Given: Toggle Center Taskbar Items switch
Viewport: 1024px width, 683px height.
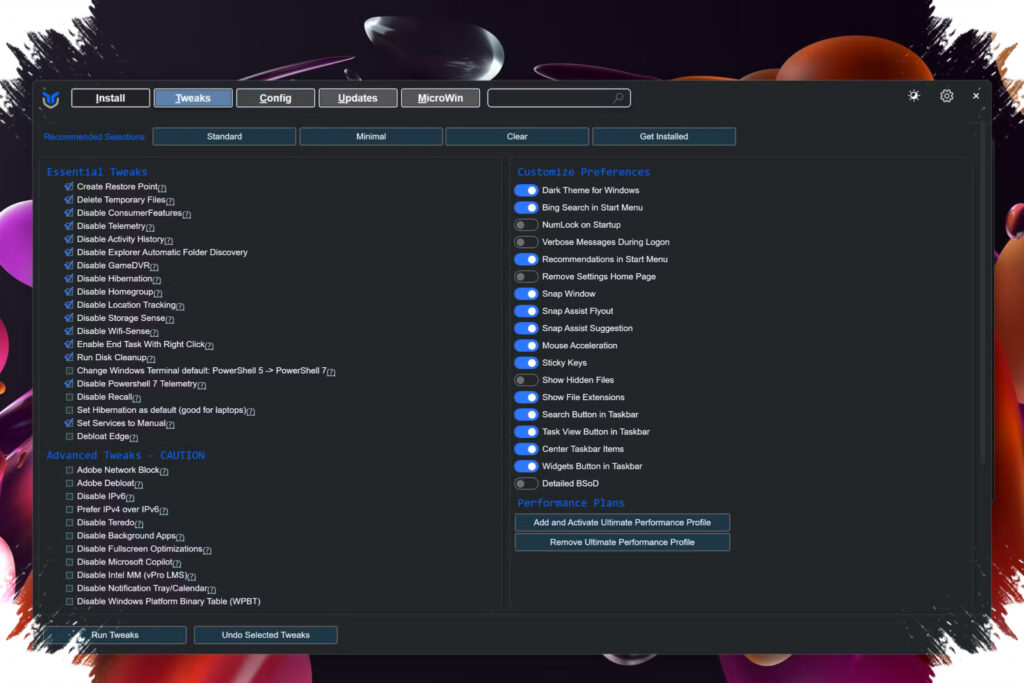Looking at the screenshot, I should pos(526,449).
